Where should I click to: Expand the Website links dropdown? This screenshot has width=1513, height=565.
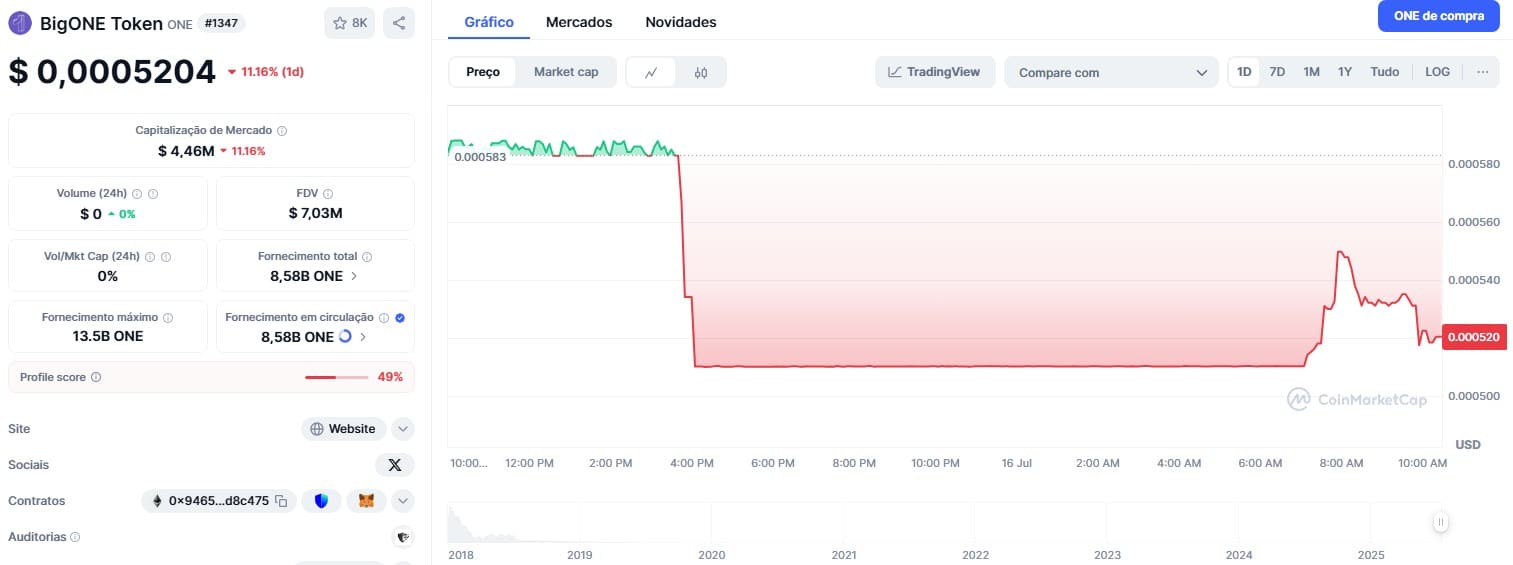pos(403,429)
